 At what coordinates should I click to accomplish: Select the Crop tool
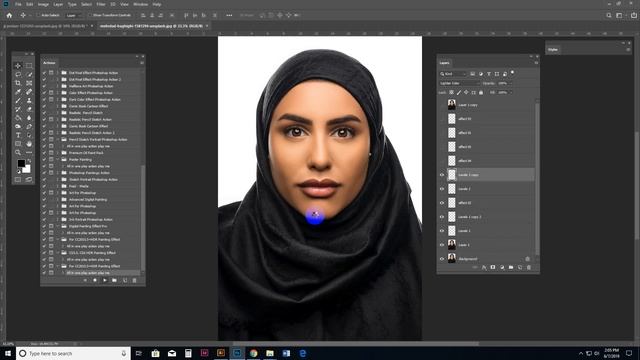(x=18, y=83)
